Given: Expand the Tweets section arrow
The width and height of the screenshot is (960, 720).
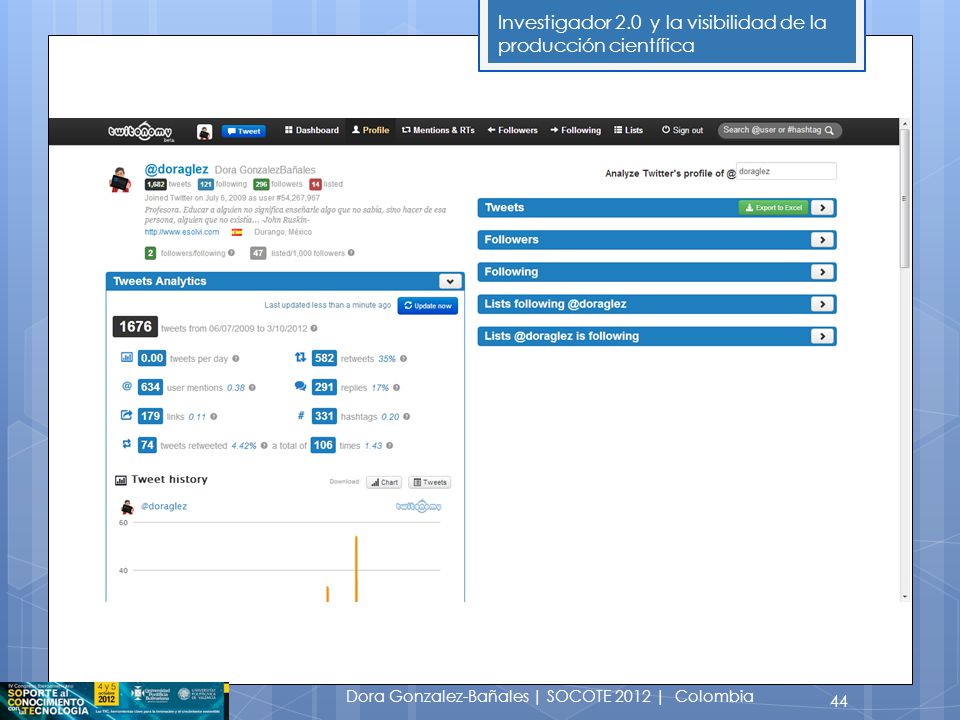Looking at the screenshot, I should coord(822,208).
